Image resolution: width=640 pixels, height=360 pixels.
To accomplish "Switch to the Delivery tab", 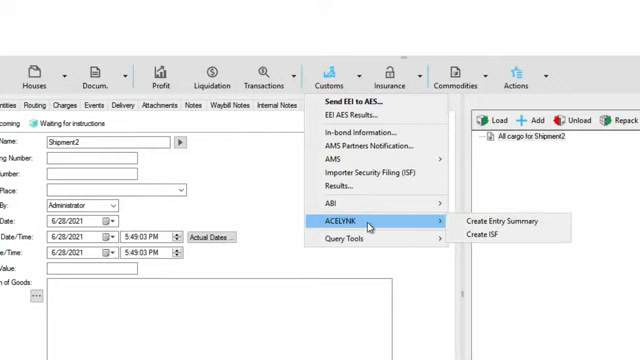I will pyautogui.click(x=123, y=105).
